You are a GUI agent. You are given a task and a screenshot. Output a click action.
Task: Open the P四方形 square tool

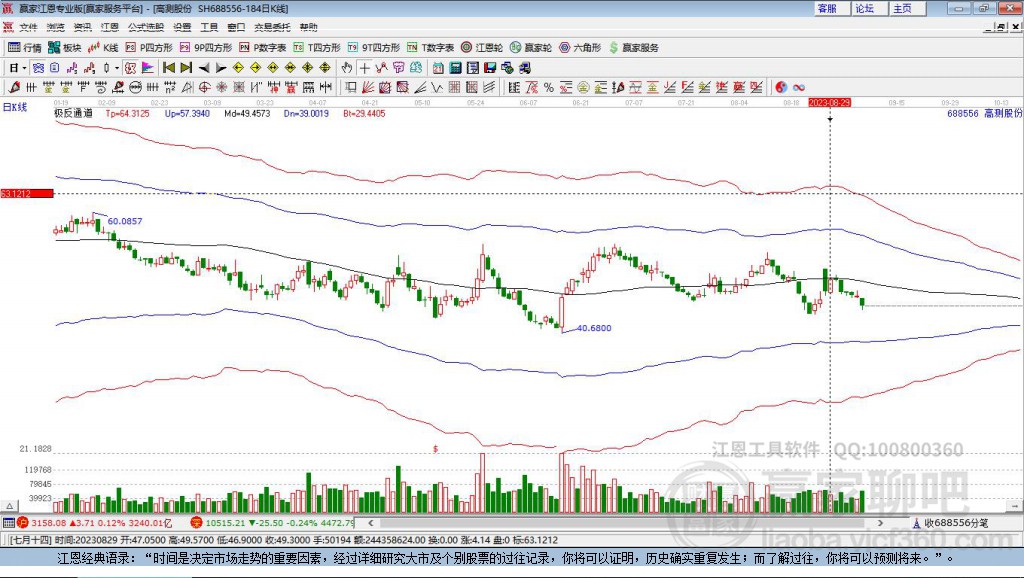click(148, 48)
